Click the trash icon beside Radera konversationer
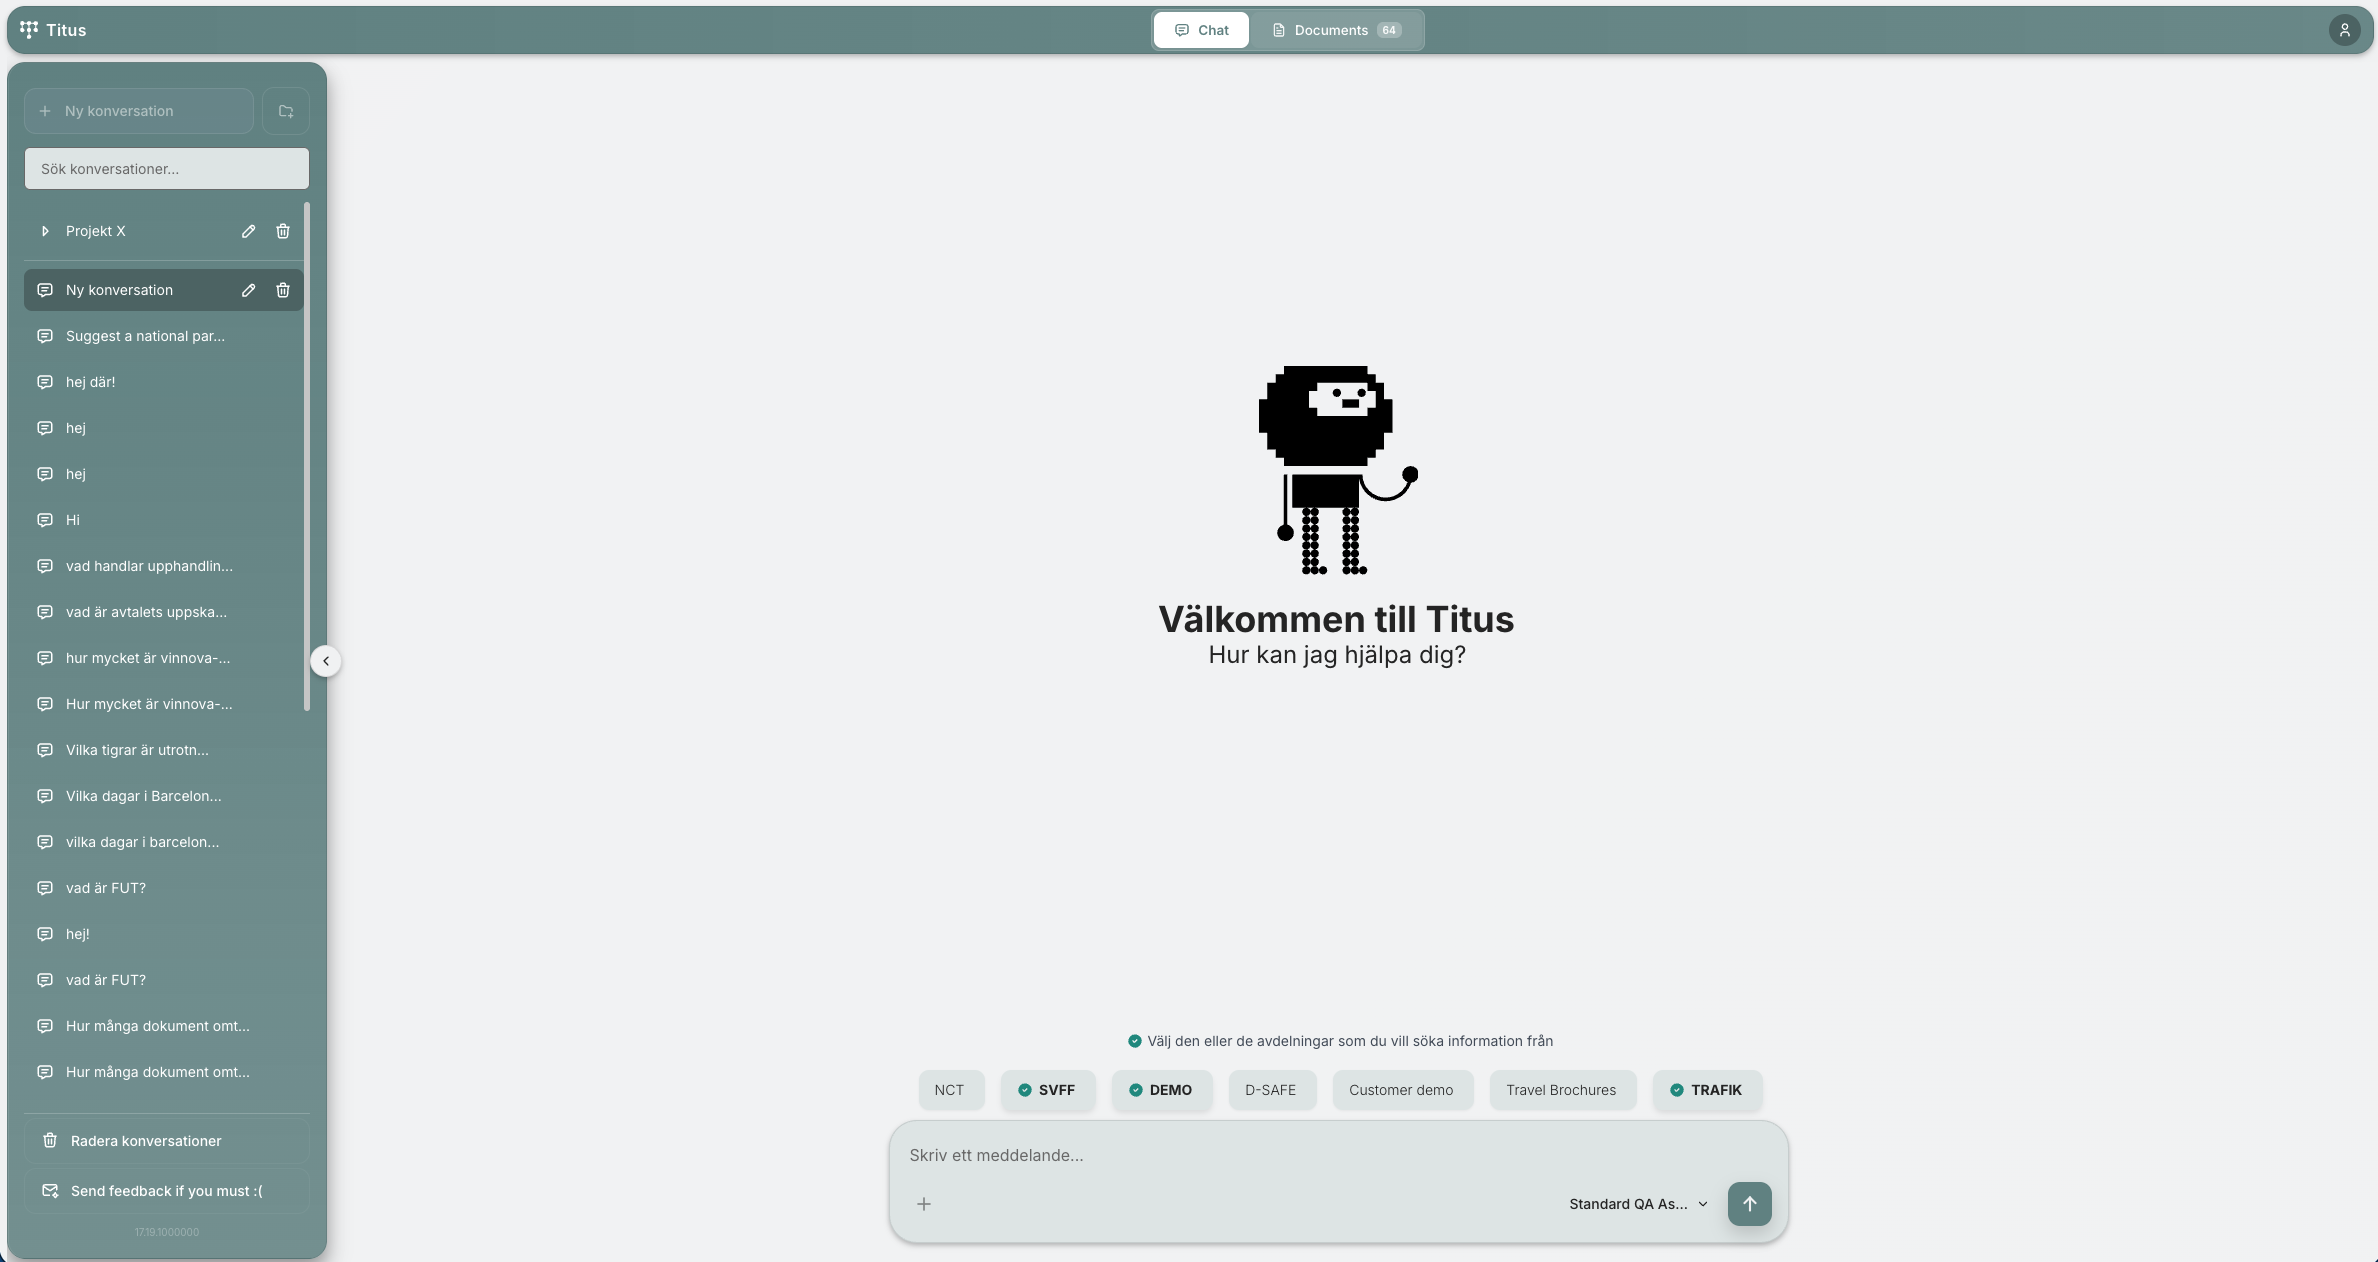 click(49, 1141)
